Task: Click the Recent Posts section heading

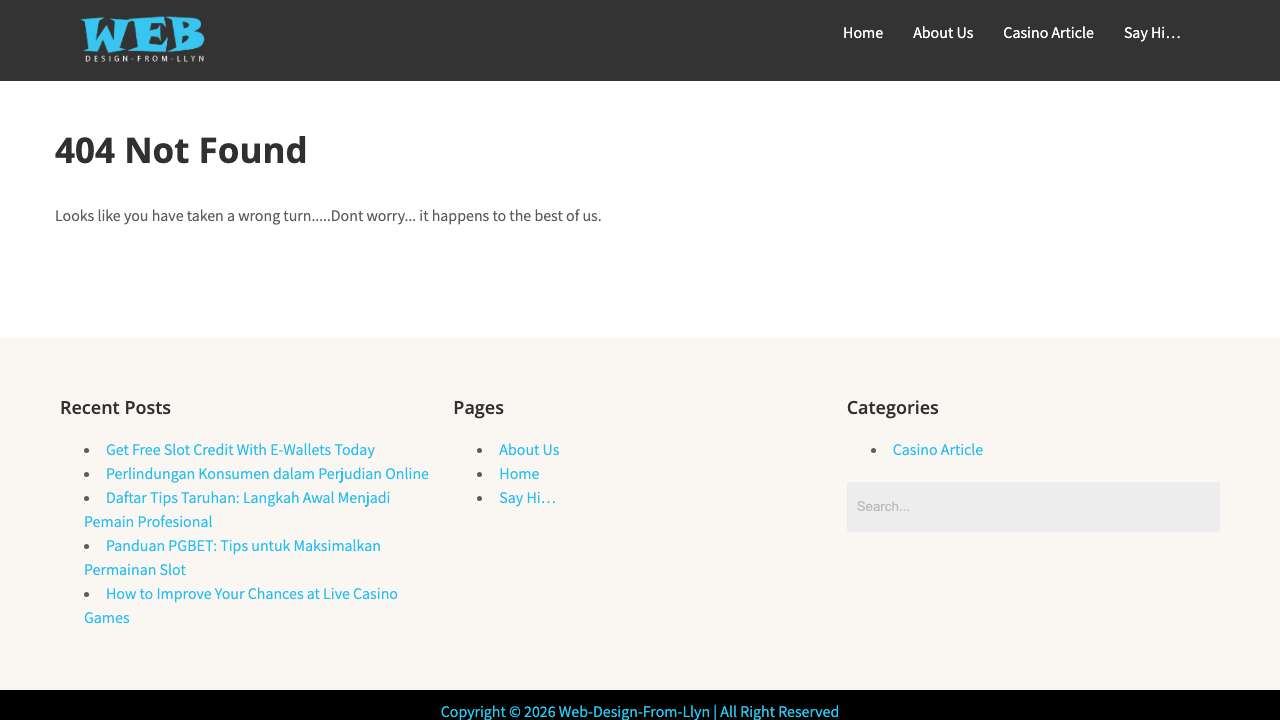Action: (x=115, y=408)
